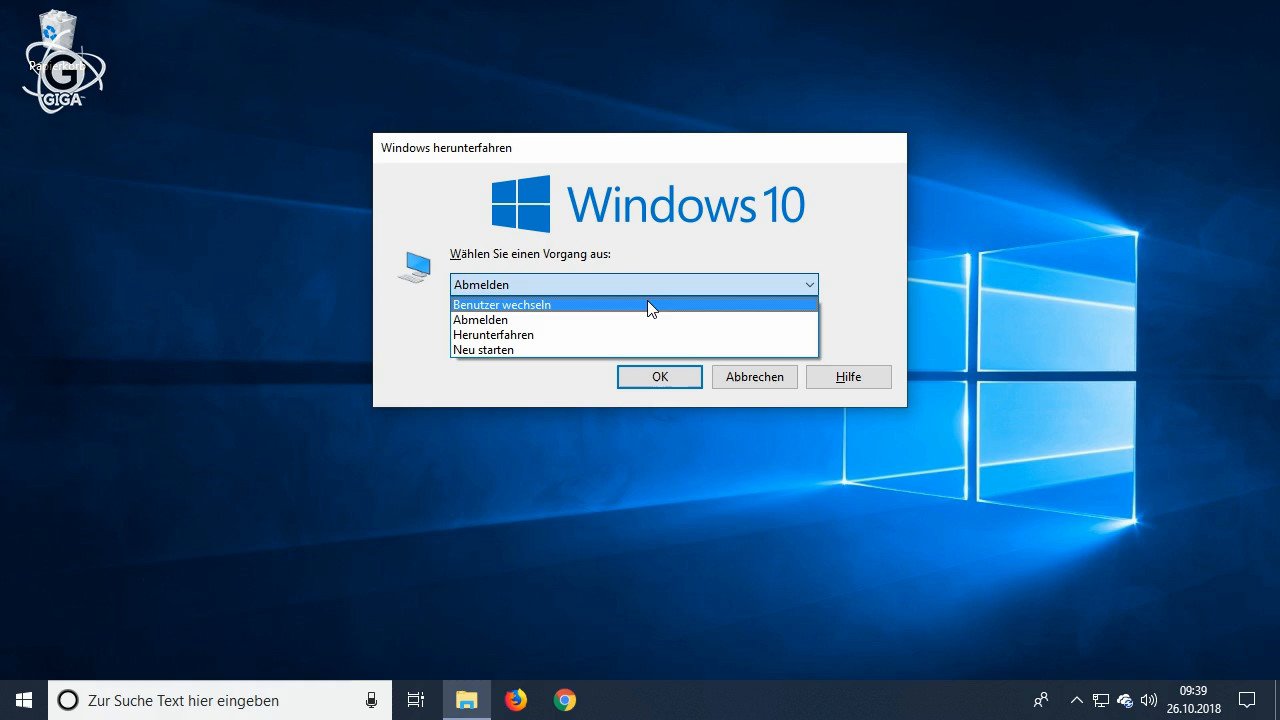Open the Hilfe button

click(849, 377)
